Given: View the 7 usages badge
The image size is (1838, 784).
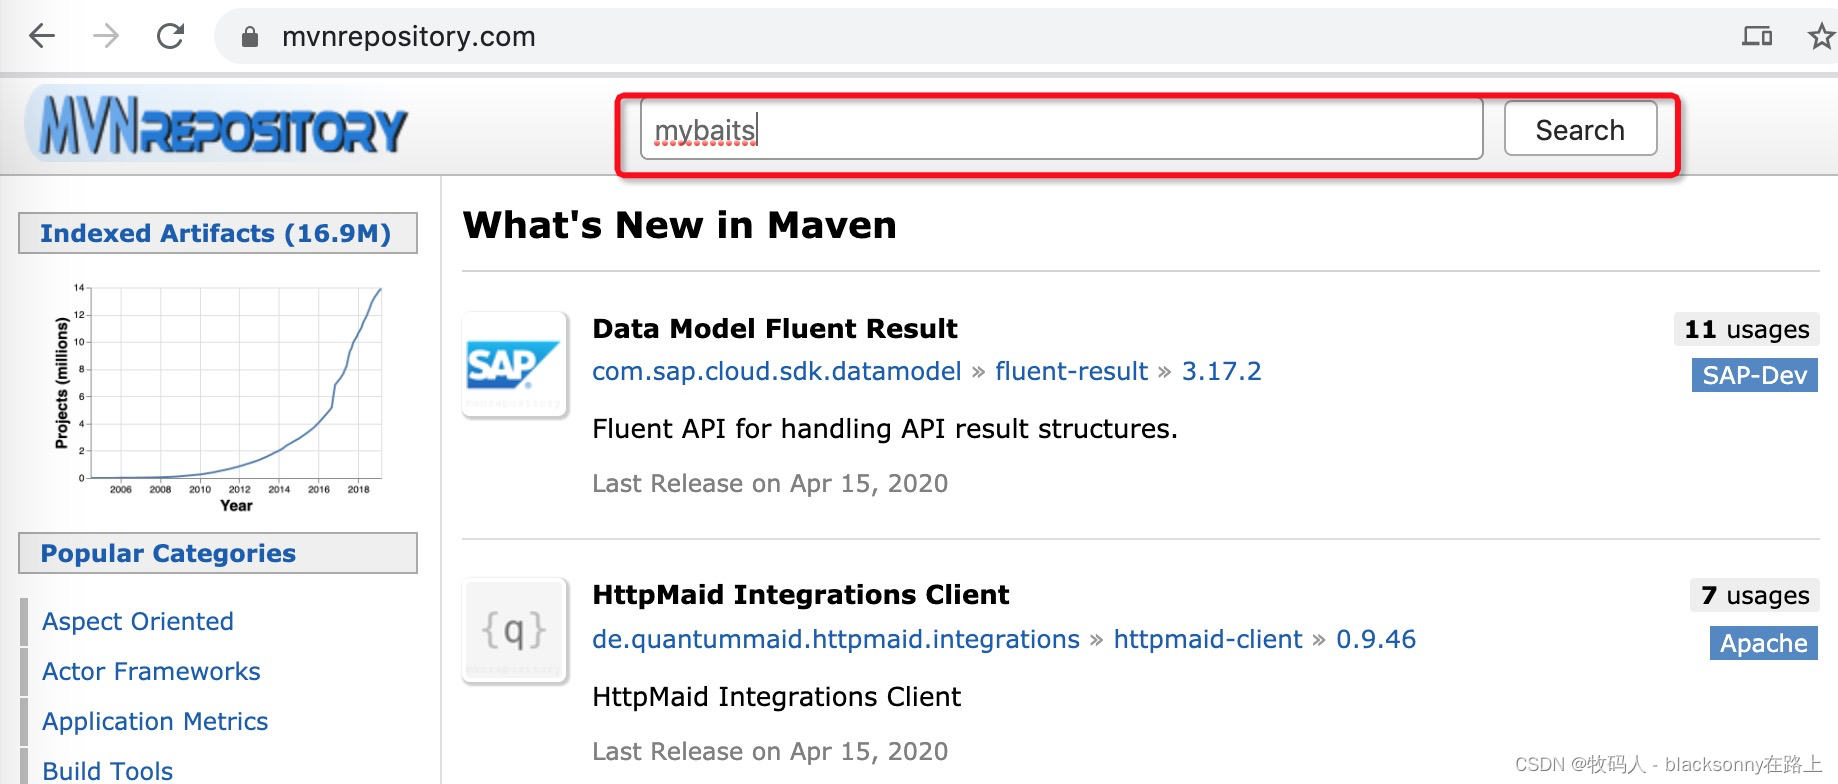Looking at the screenshot, I should tap(1755, 595).
